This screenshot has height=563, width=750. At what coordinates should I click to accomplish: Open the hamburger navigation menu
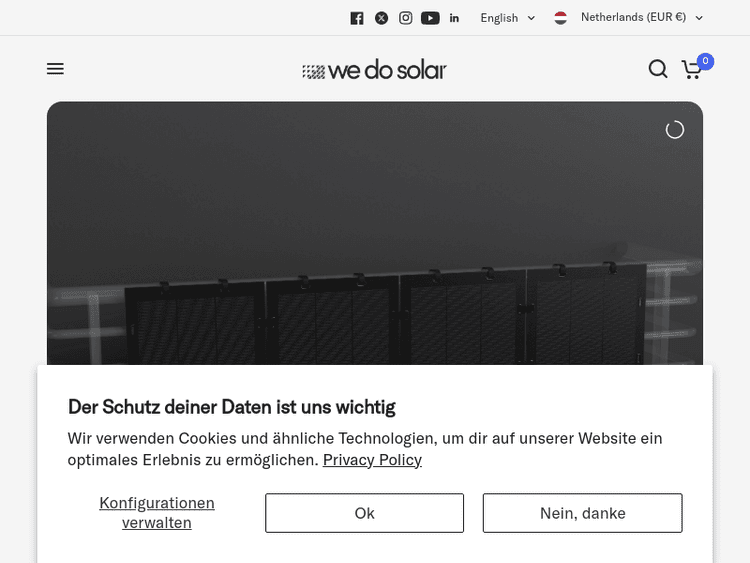coord(55,69)
